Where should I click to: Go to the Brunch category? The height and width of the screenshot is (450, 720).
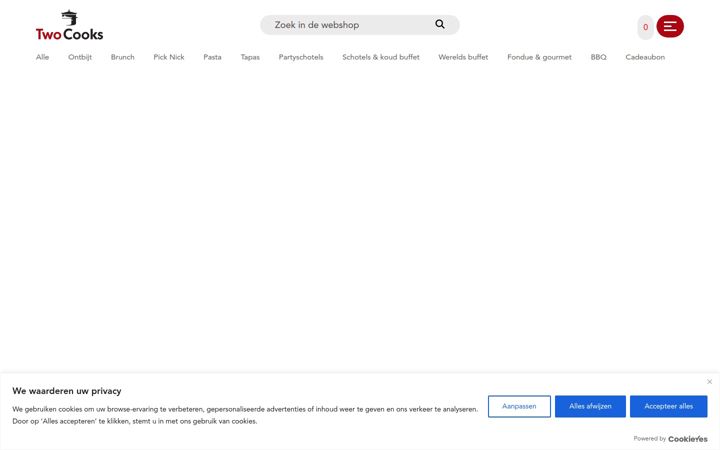tap(123, 57)
